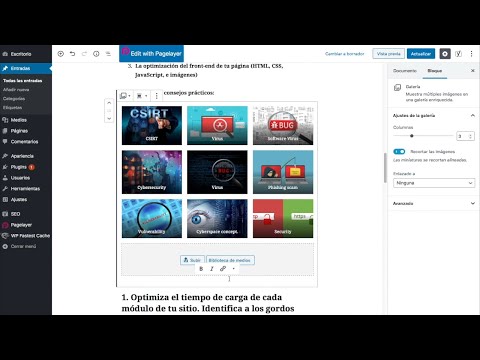The height and width of the screenshot is (360, 480).
Task: Open the settings gear panel
Action: pos(445,54)
